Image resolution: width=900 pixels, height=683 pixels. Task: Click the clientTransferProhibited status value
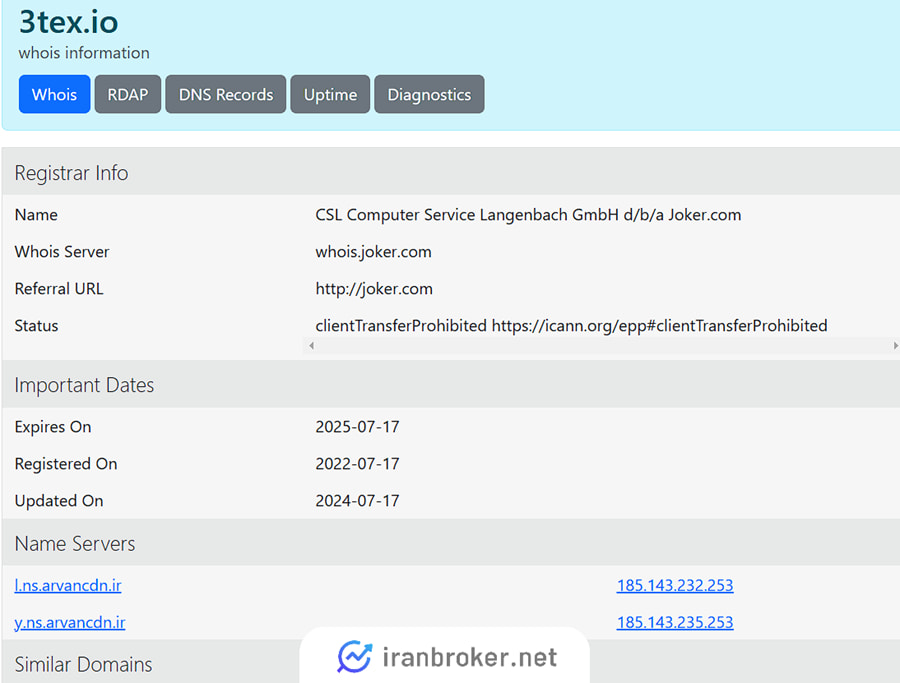coord(571,325)
